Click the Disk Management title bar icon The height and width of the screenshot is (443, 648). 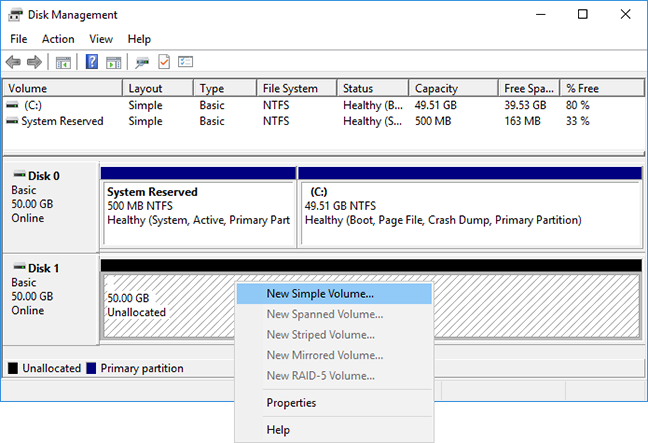tap(15, 15)
